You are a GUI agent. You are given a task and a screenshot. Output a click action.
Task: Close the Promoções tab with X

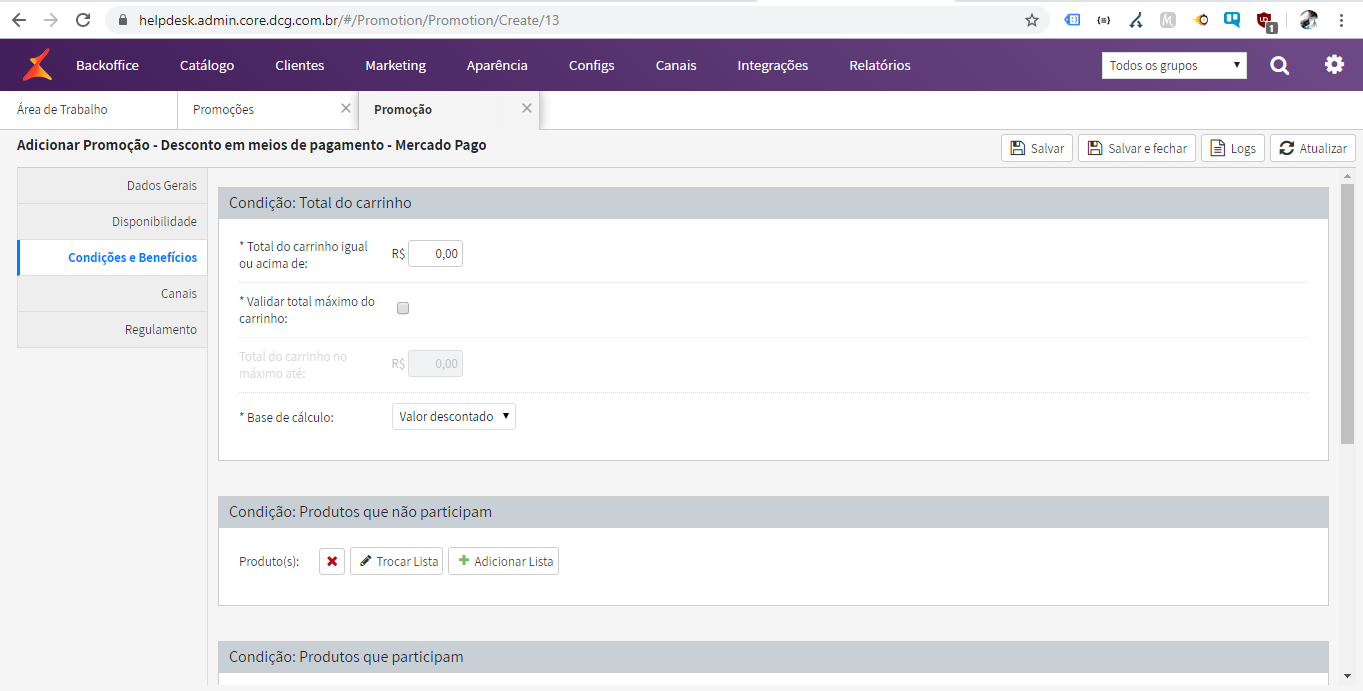click(x=346, y=108)
